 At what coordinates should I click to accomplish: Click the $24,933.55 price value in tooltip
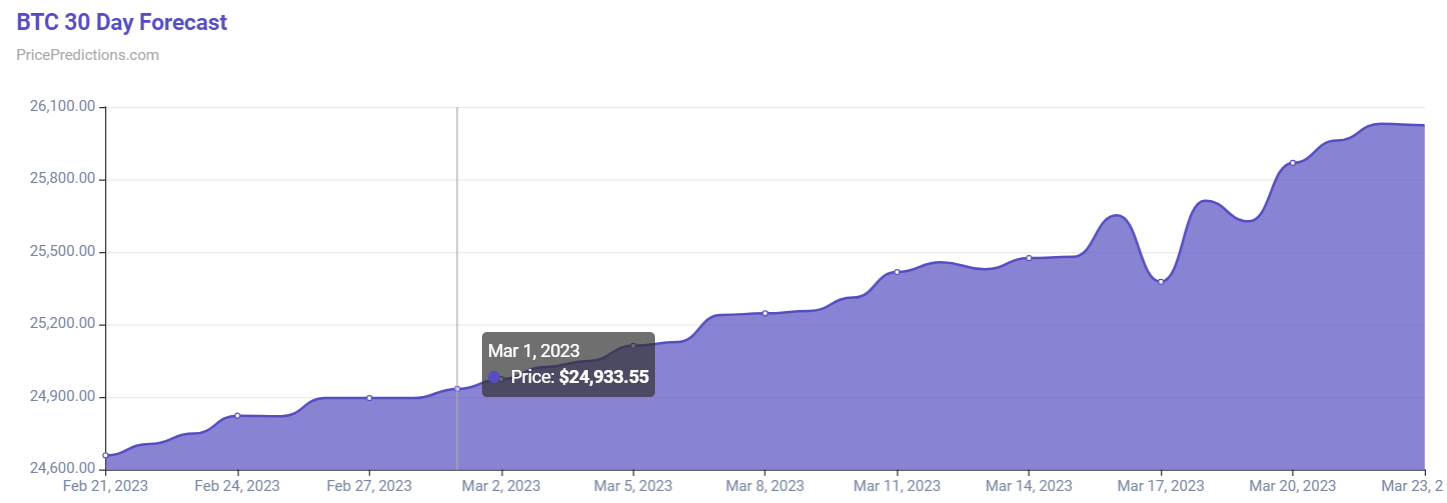pos(604,377)
